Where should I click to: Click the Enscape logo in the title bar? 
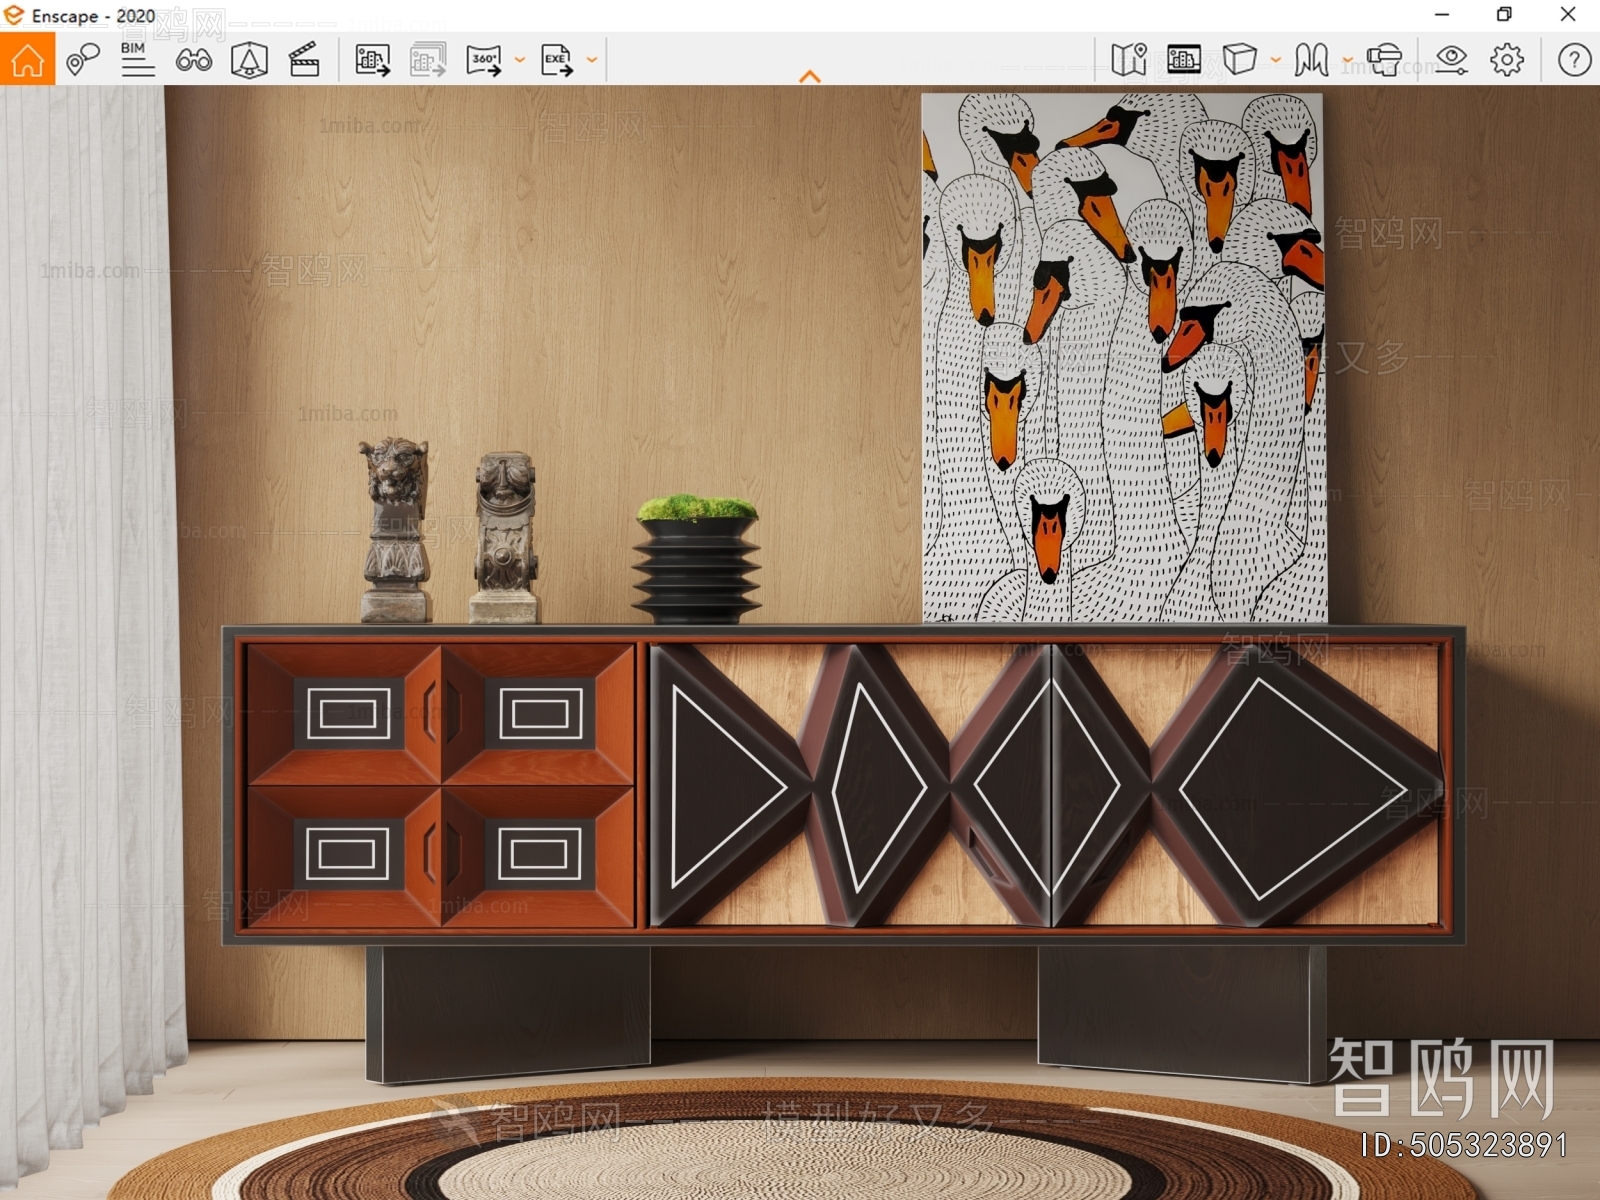tap(14, 15)
